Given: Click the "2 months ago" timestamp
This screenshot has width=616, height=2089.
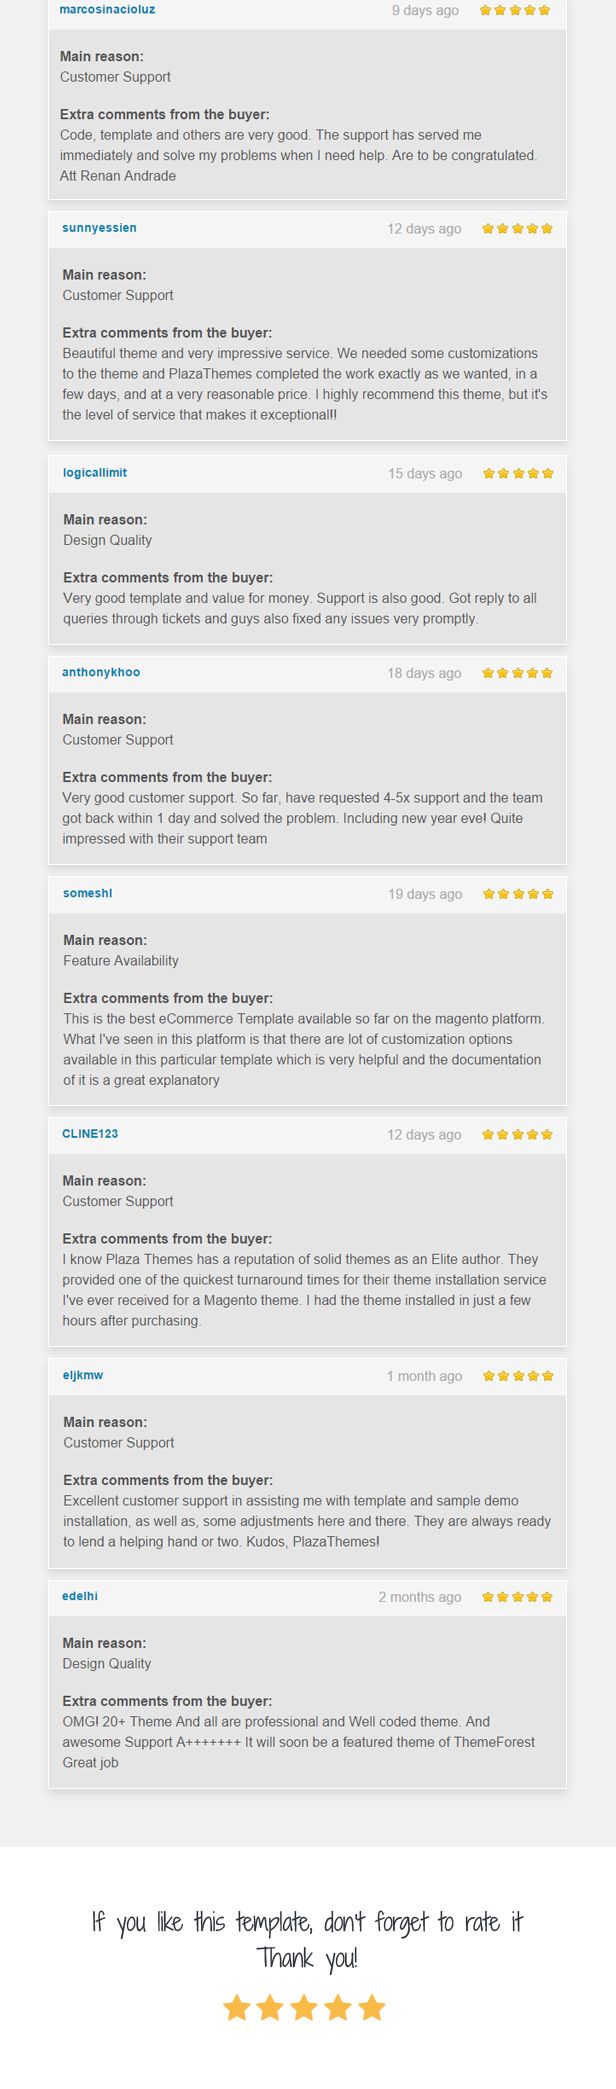Looking at the screenshot, I should pyautogui.click(x=420, y=1597).
